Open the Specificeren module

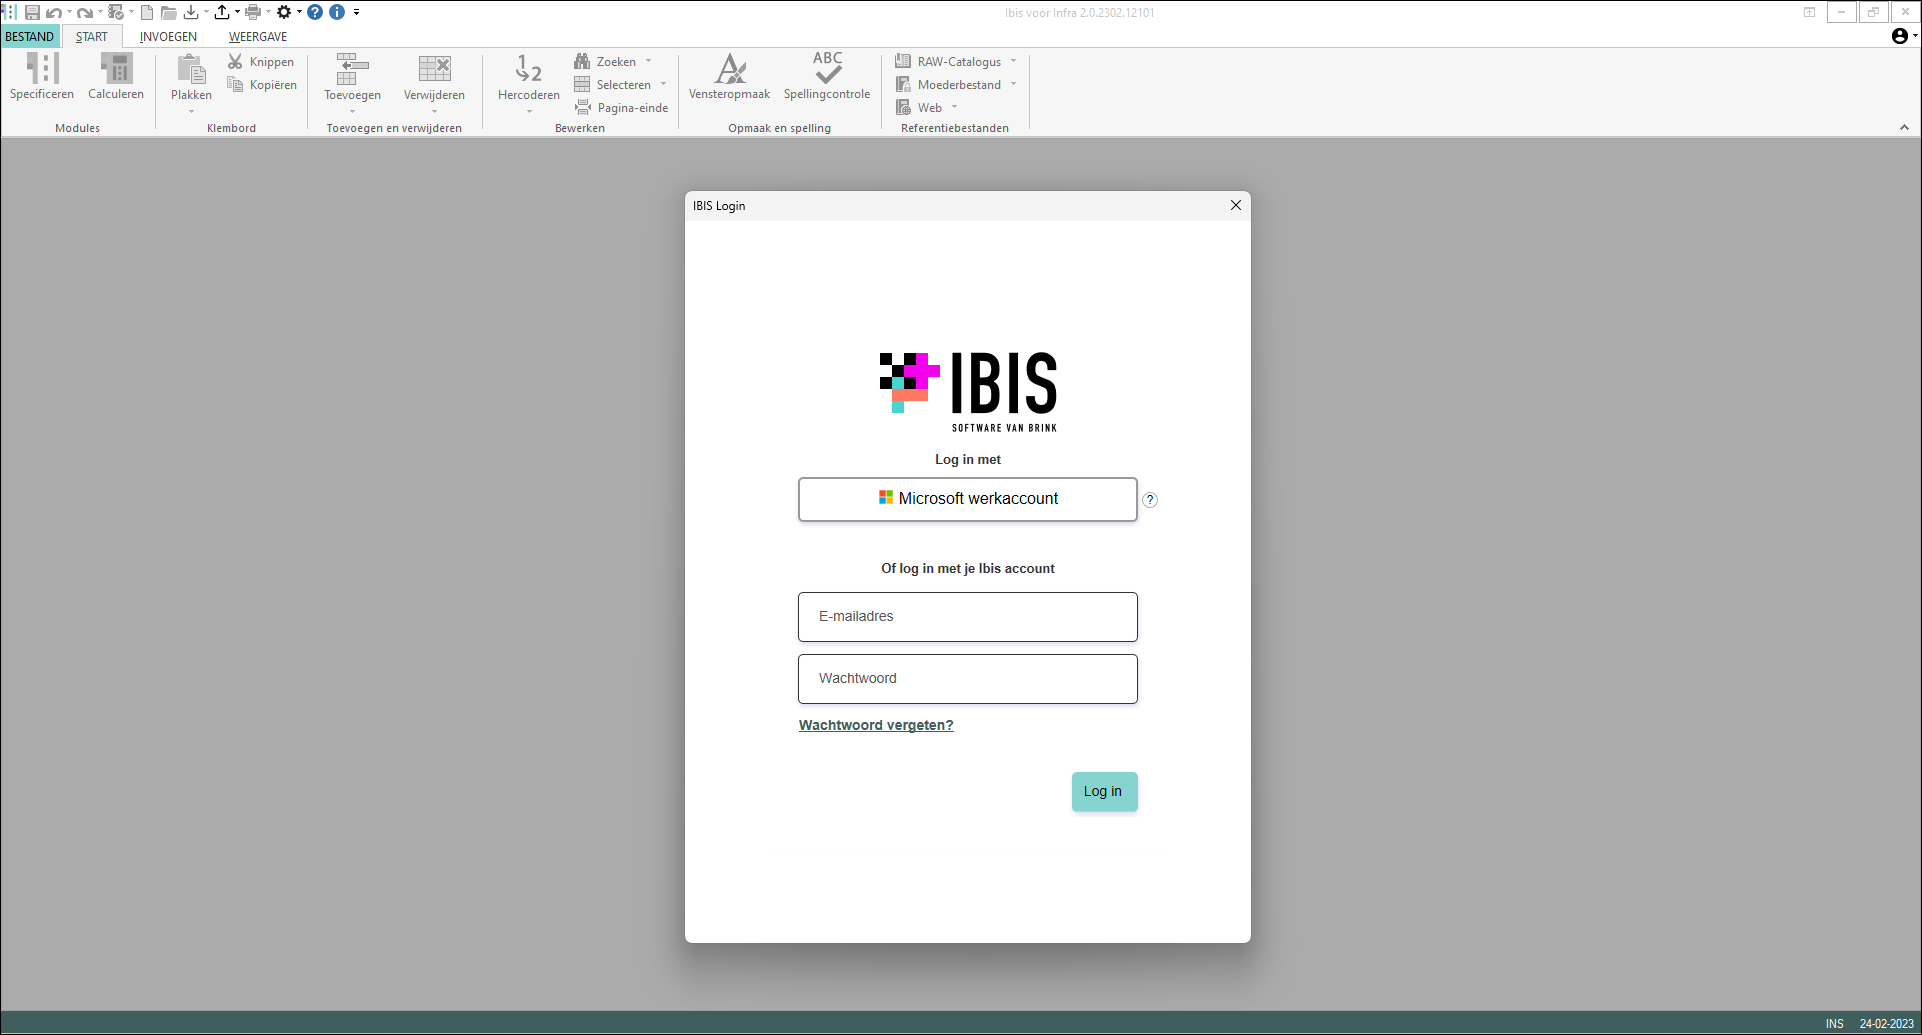pos(42,76)
